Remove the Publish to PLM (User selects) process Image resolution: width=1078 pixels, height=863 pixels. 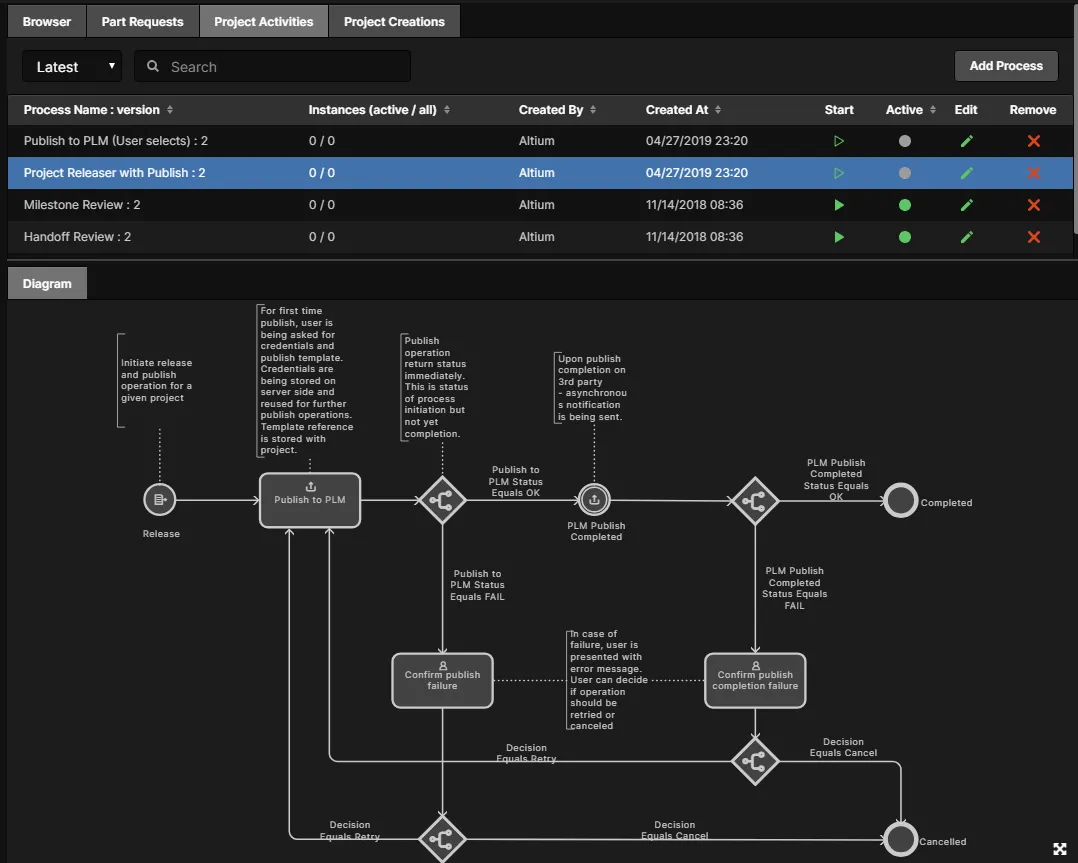point(1033,141)
